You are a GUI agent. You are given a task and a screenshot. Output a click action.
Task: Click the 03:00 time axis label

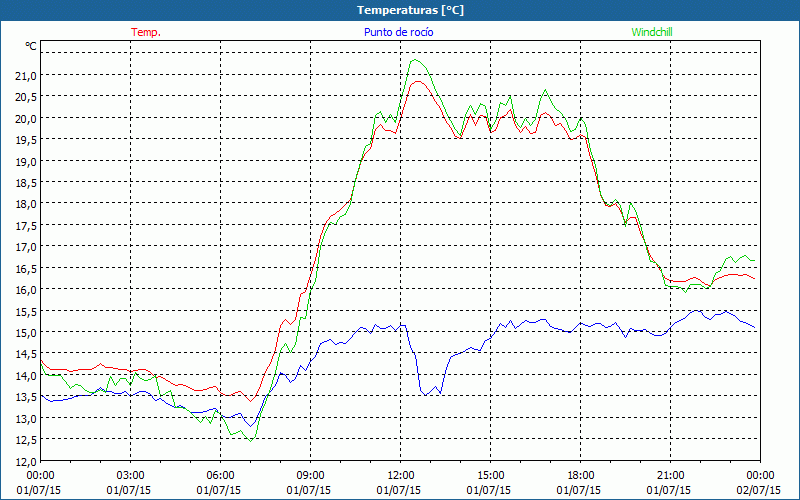coord(131,476)
